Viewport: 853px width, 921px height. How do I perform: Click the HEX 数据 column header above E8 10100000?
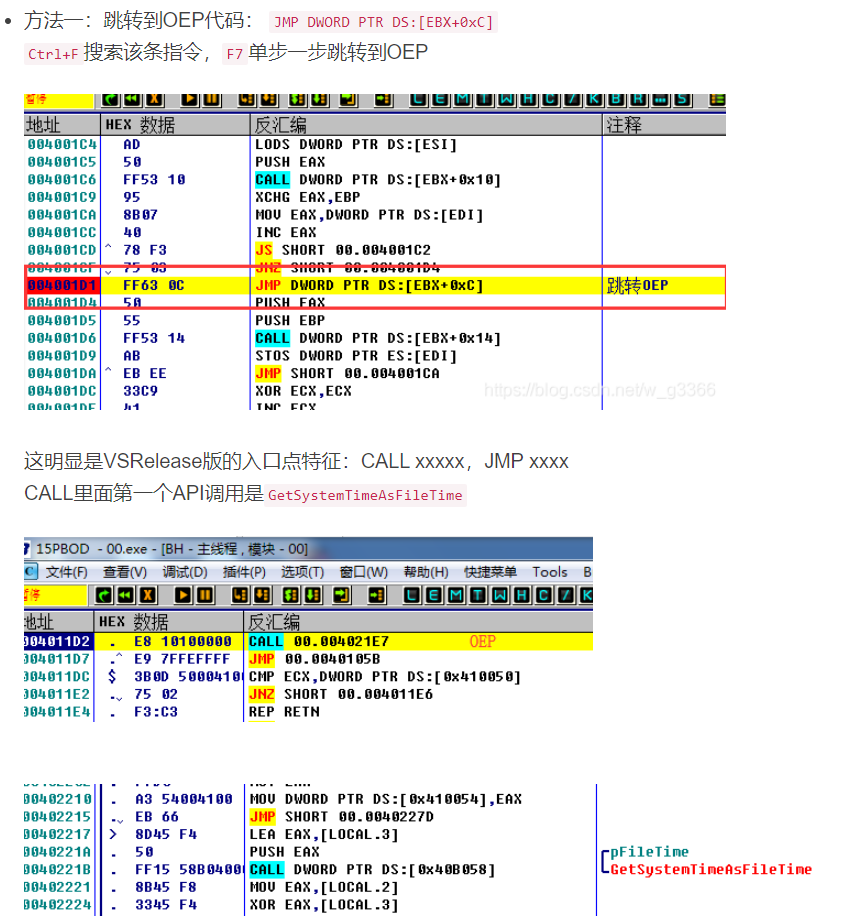169,621
